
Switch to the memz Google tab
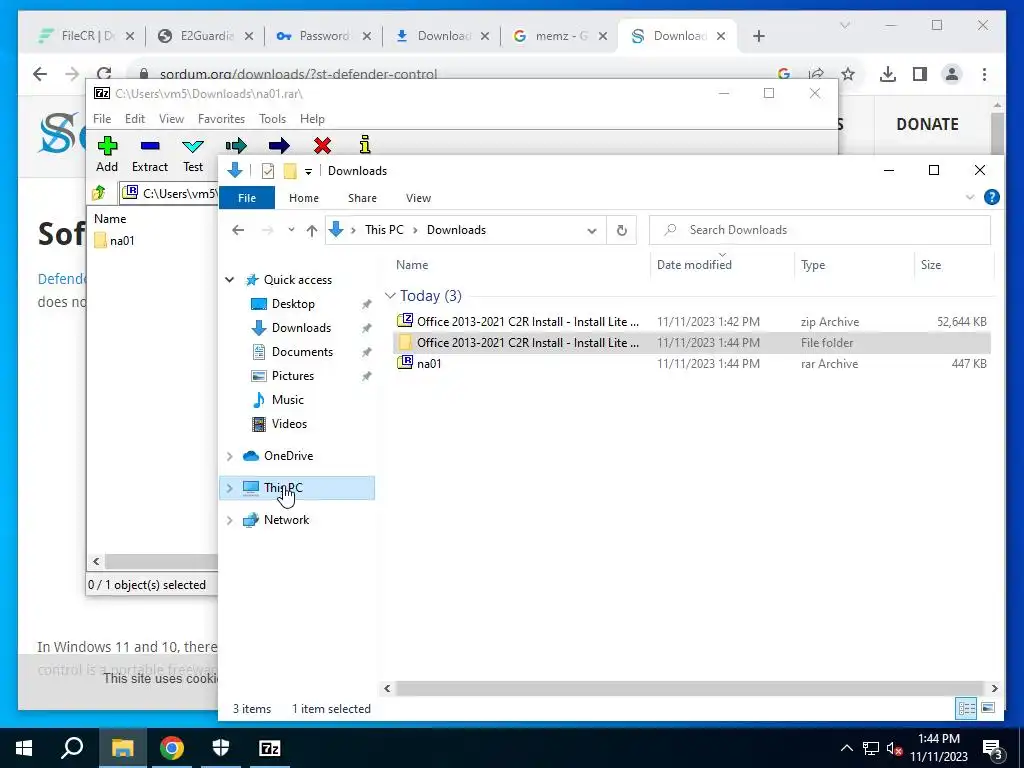pos(560,36)
